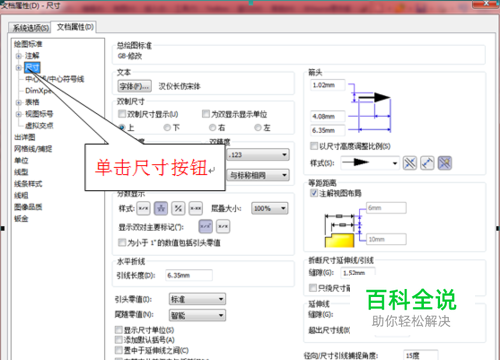Click the 6mm offset distance field
This screenshot has height=360, width=500.
point(386,208)
